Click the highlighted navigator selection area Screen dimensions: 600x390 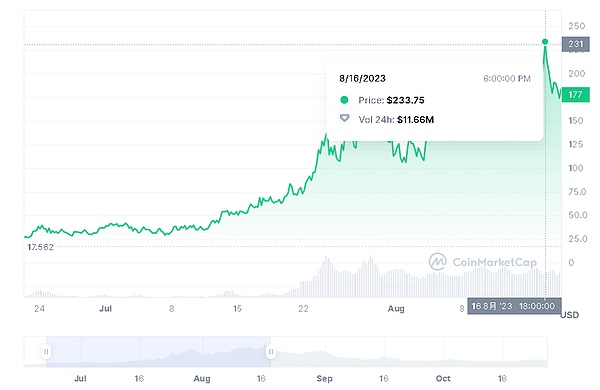pos(158,351)
